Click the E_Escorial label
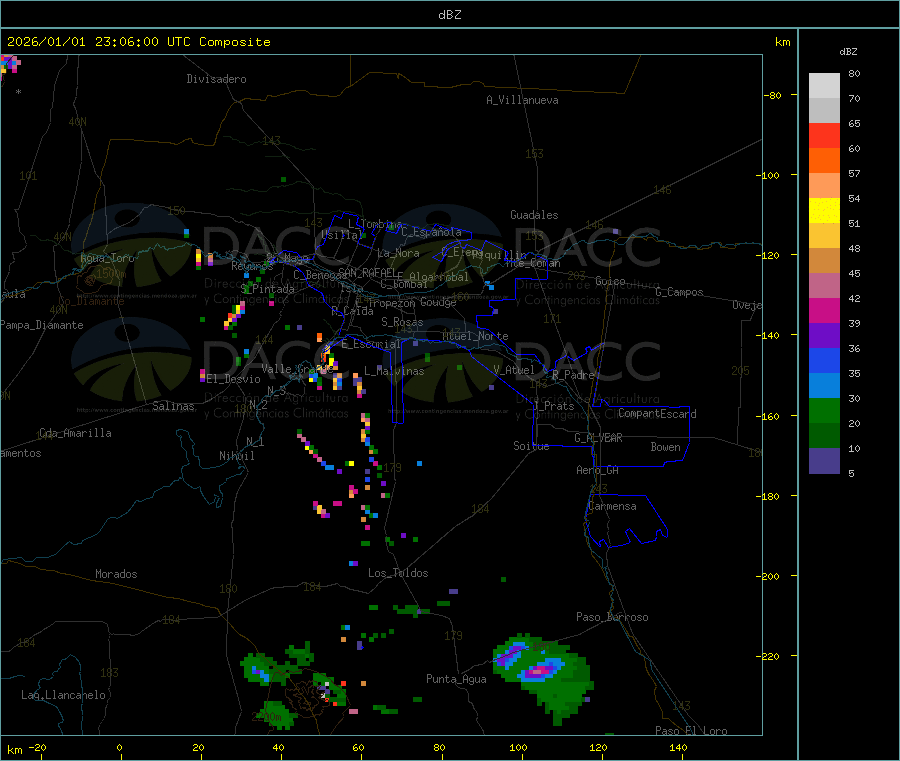Screen dimensions: 900x761 [x=371, y=344]
